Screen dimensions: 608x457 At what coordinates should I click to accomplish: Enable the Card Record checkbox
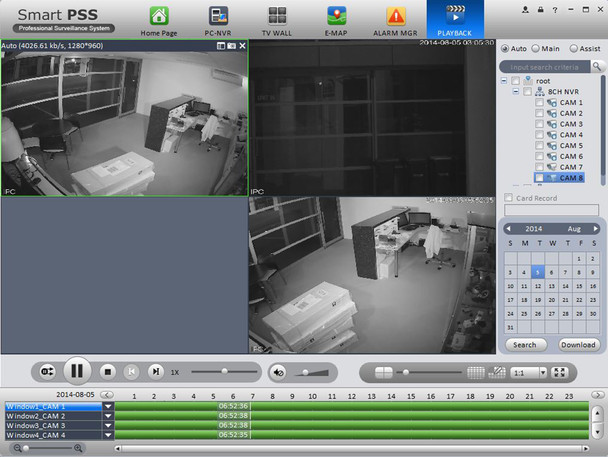click(x=508, y=197)
